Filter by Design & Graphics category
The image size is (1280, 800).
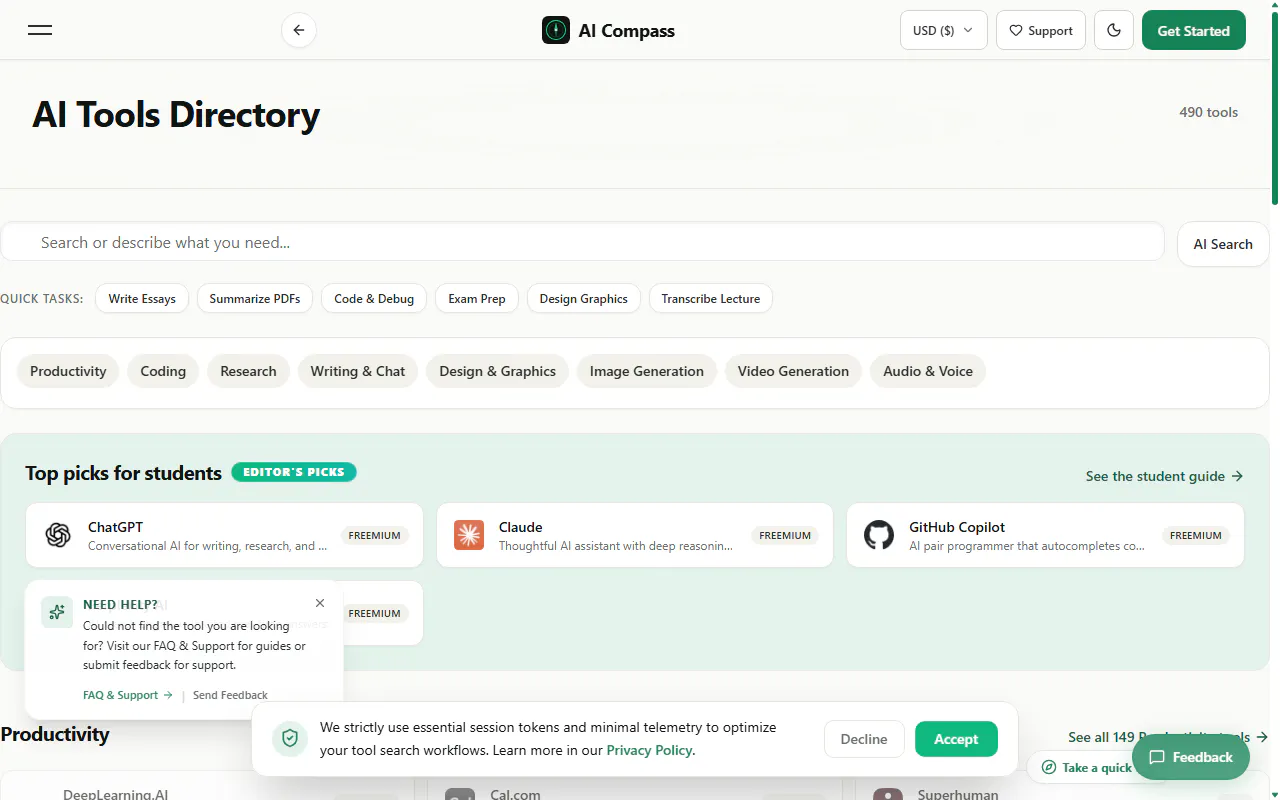click(x=498, y=371)
